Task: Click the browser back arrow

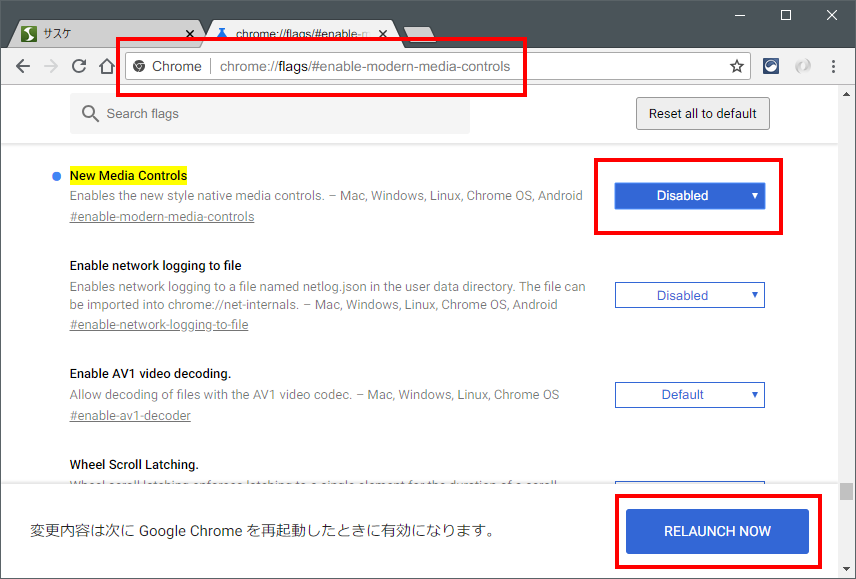Action: click(22, 67)
